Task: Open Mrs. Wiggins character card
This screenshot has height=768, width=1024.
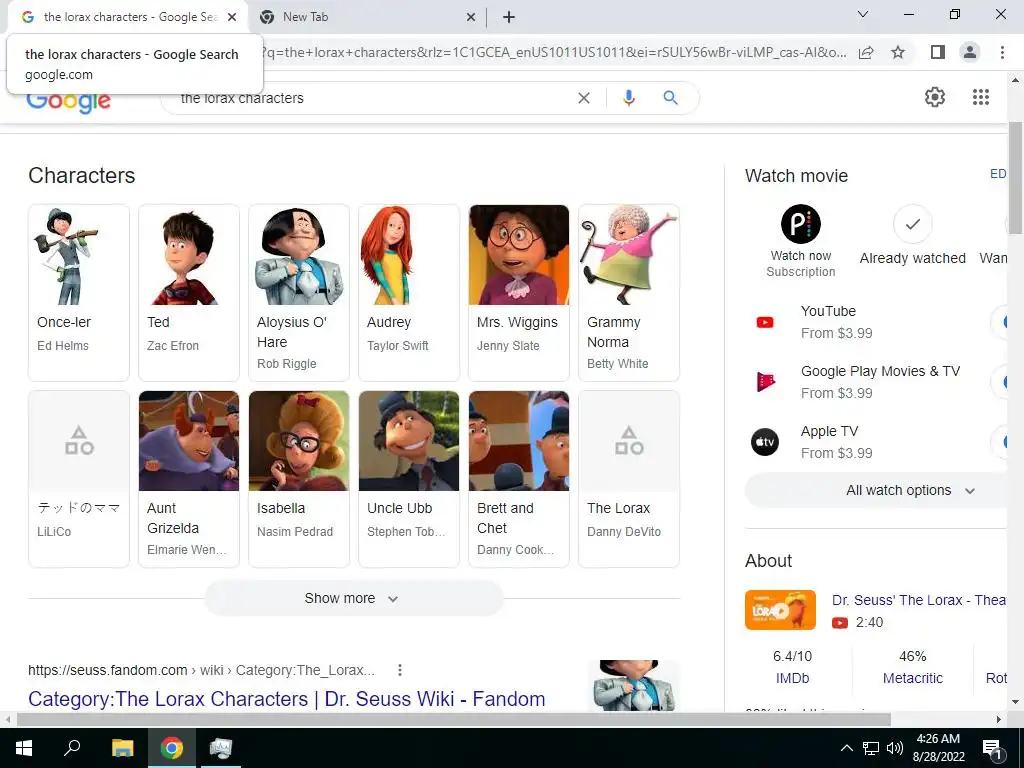Action: click(x=519, y=293)
